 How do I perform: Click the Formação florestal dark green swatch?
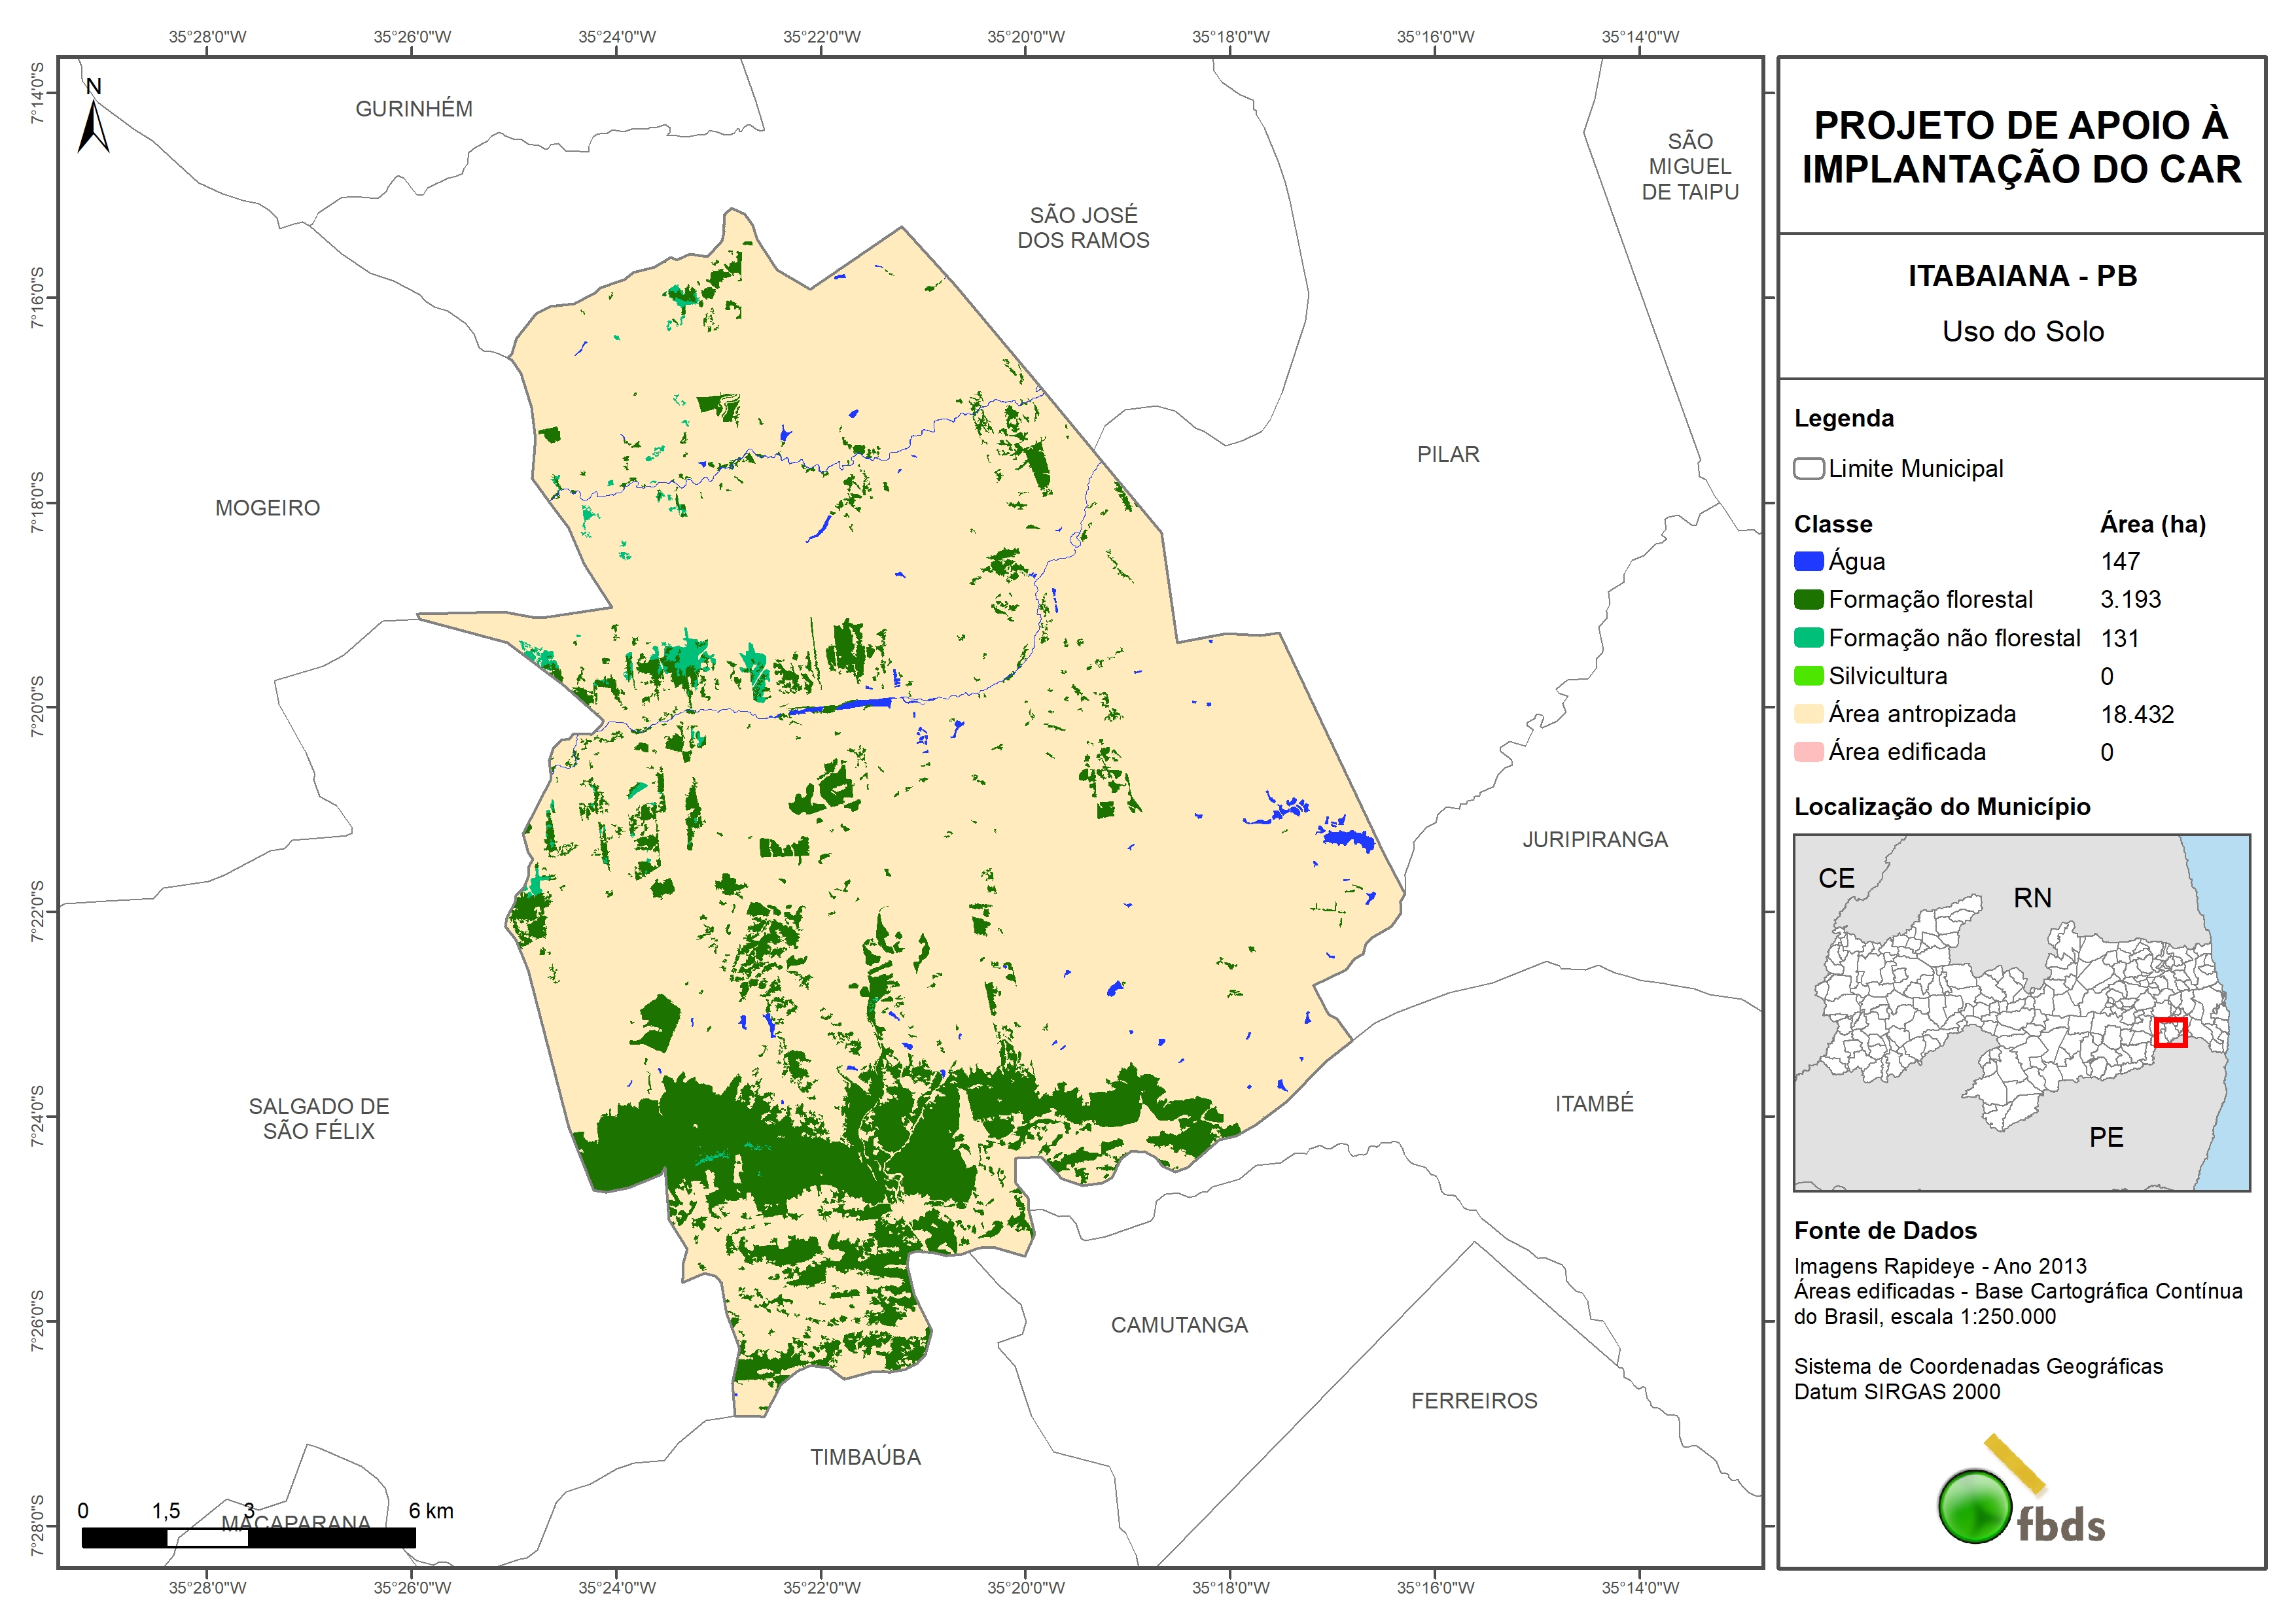1808,600
